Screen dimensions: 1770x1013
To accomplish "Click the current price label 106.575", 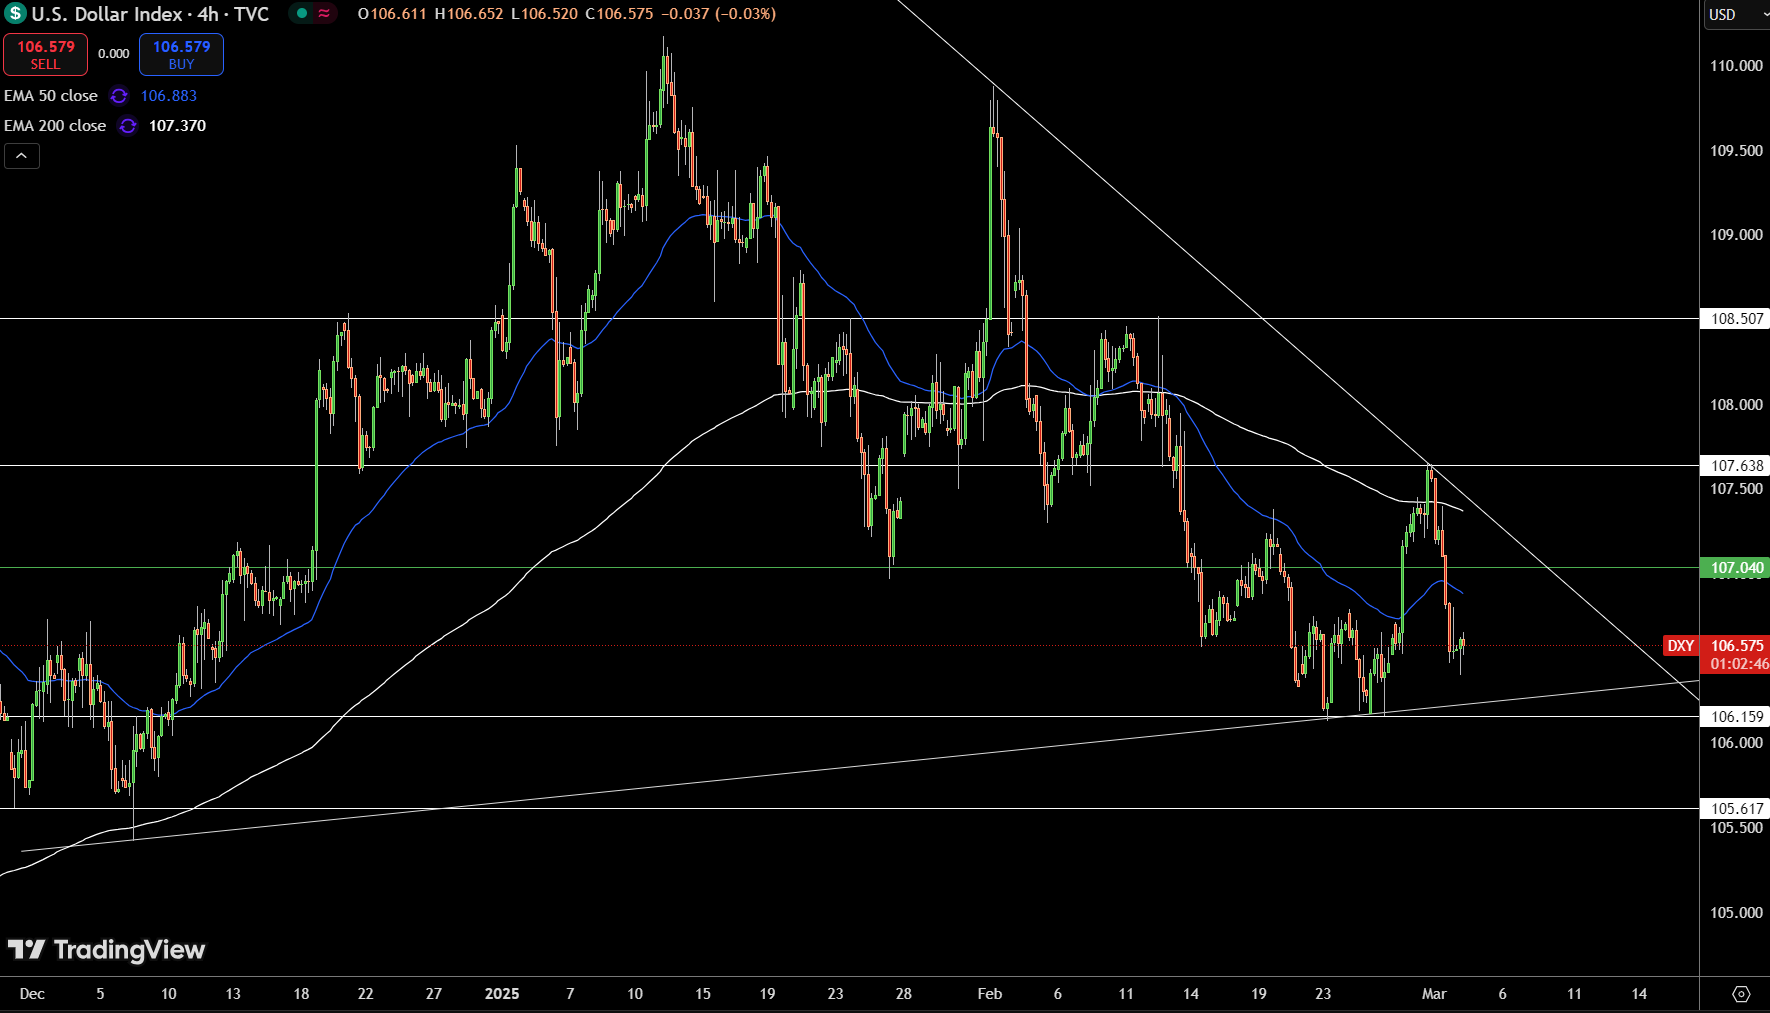I will click(1737, 646).
